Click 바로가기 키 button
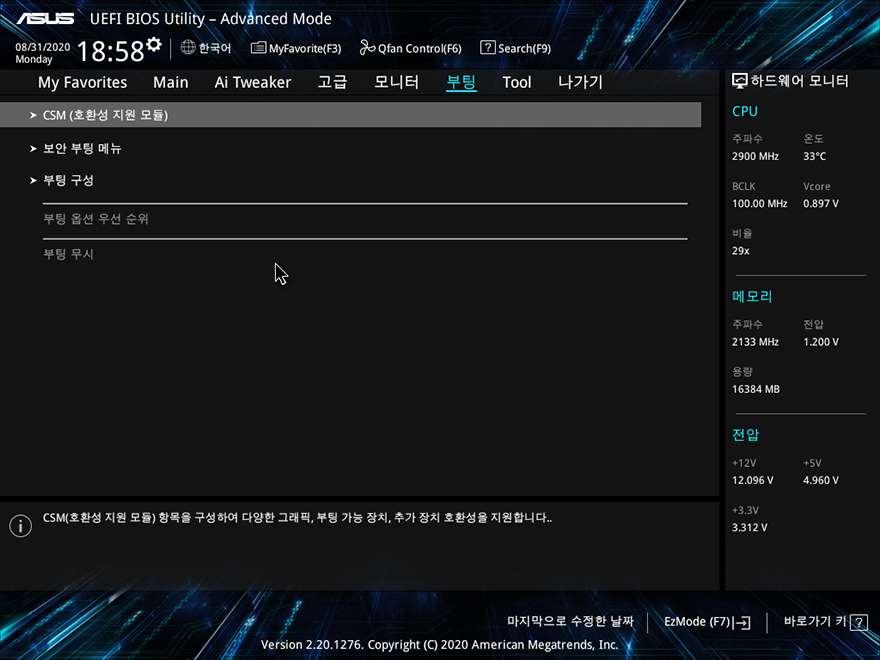This screenshot has width=880, height=660. [826, 621]
